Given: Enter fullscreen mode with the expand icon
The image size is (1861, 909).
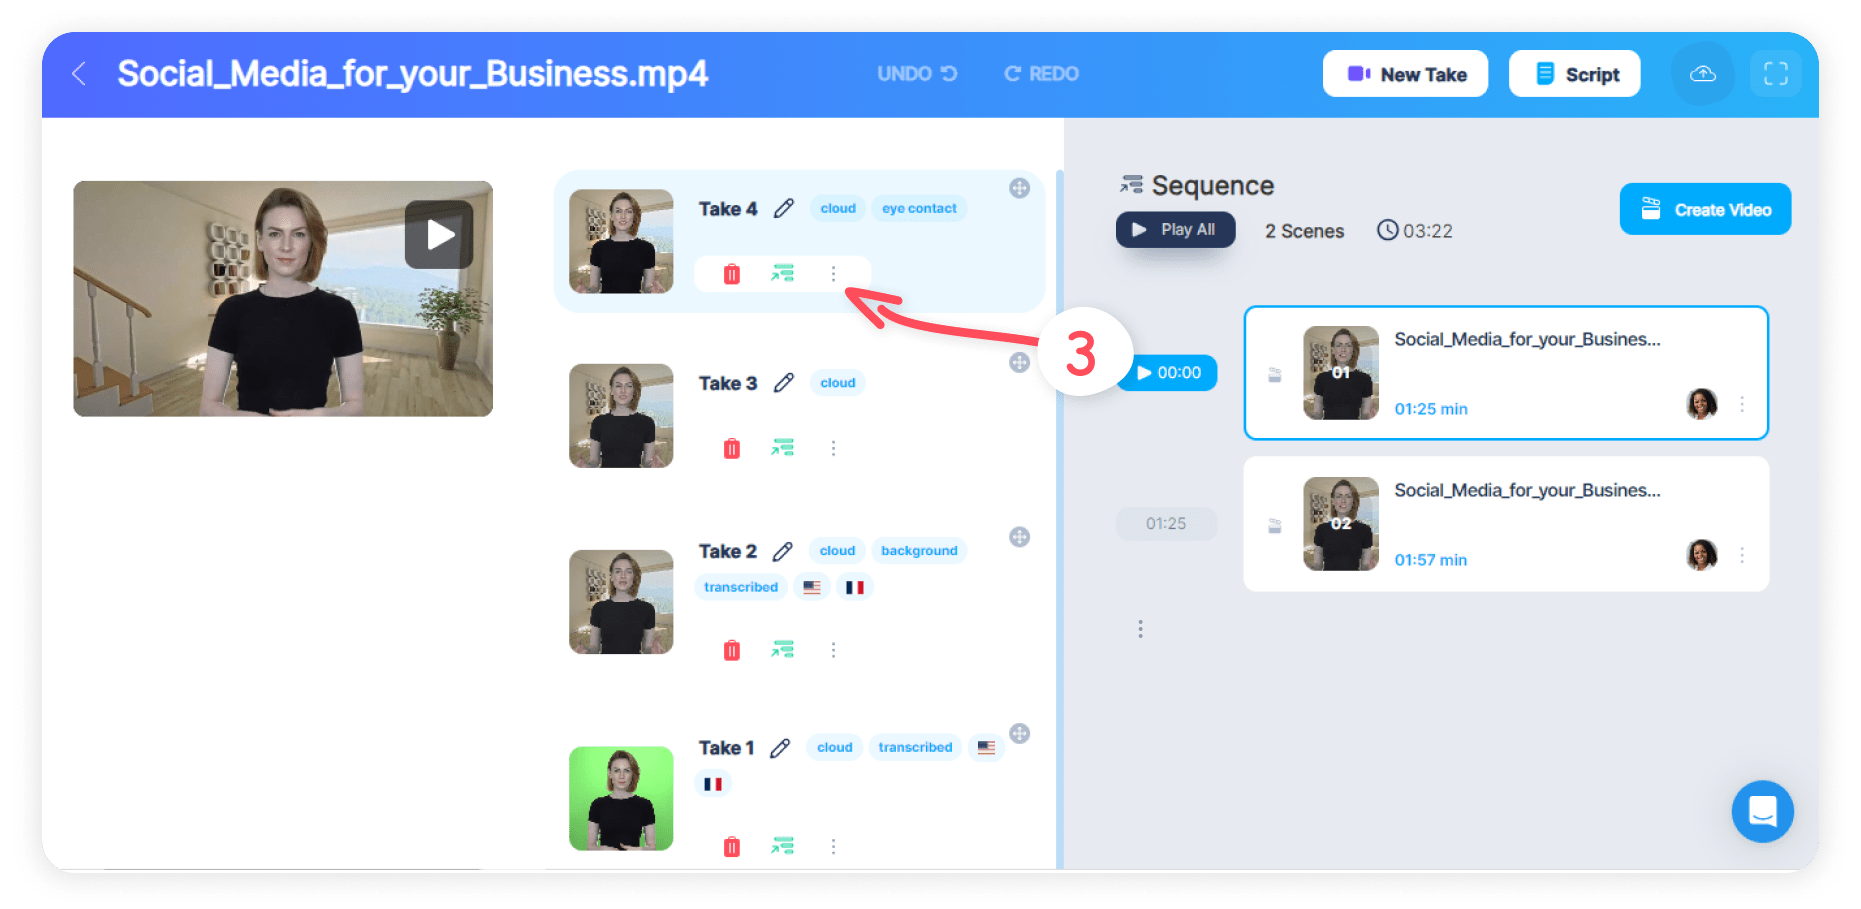Looking at the screenshot, I should [x=1776, y=74].
